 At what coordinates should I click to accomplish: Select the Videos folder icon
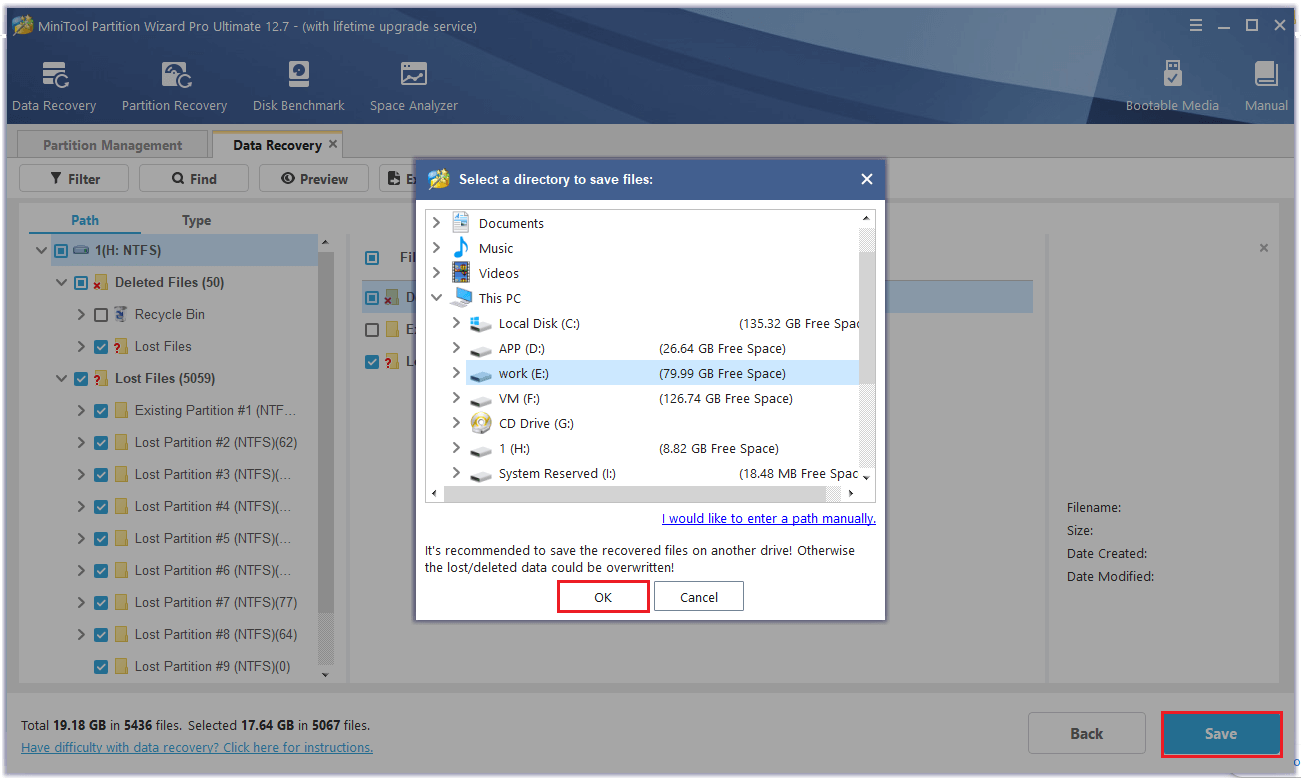point(461,273)
